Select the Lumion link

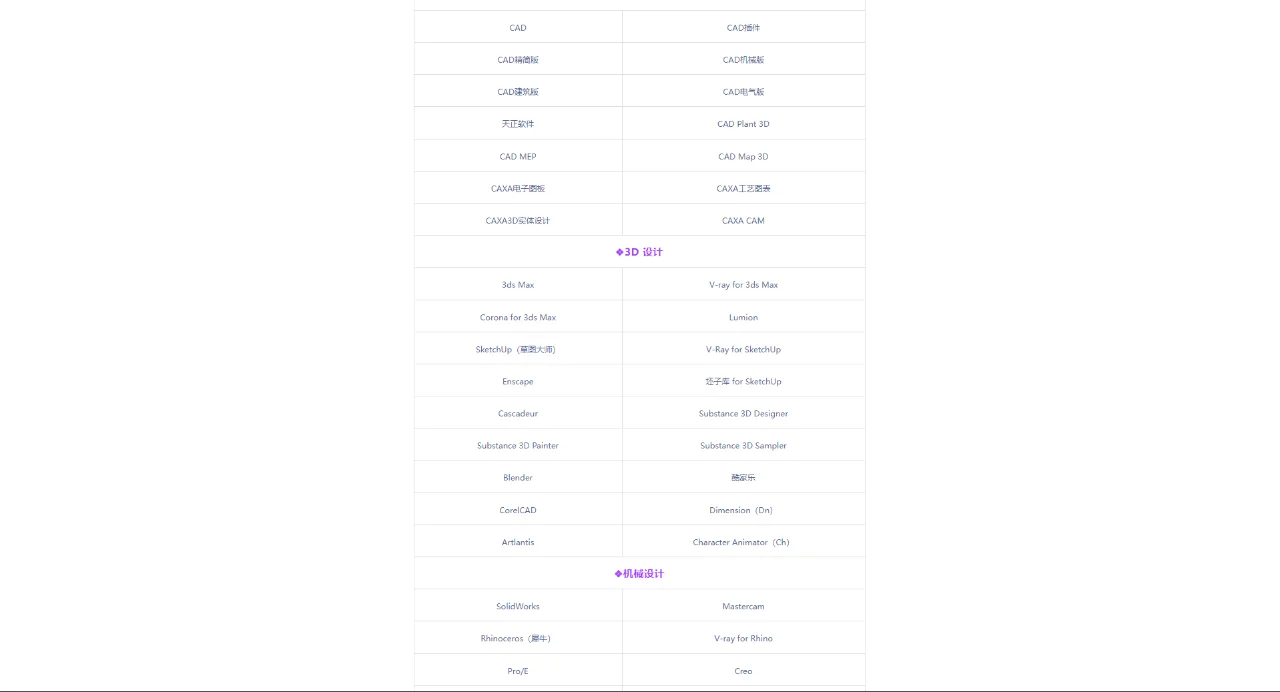pyautogui.click(x=743, y=317)
